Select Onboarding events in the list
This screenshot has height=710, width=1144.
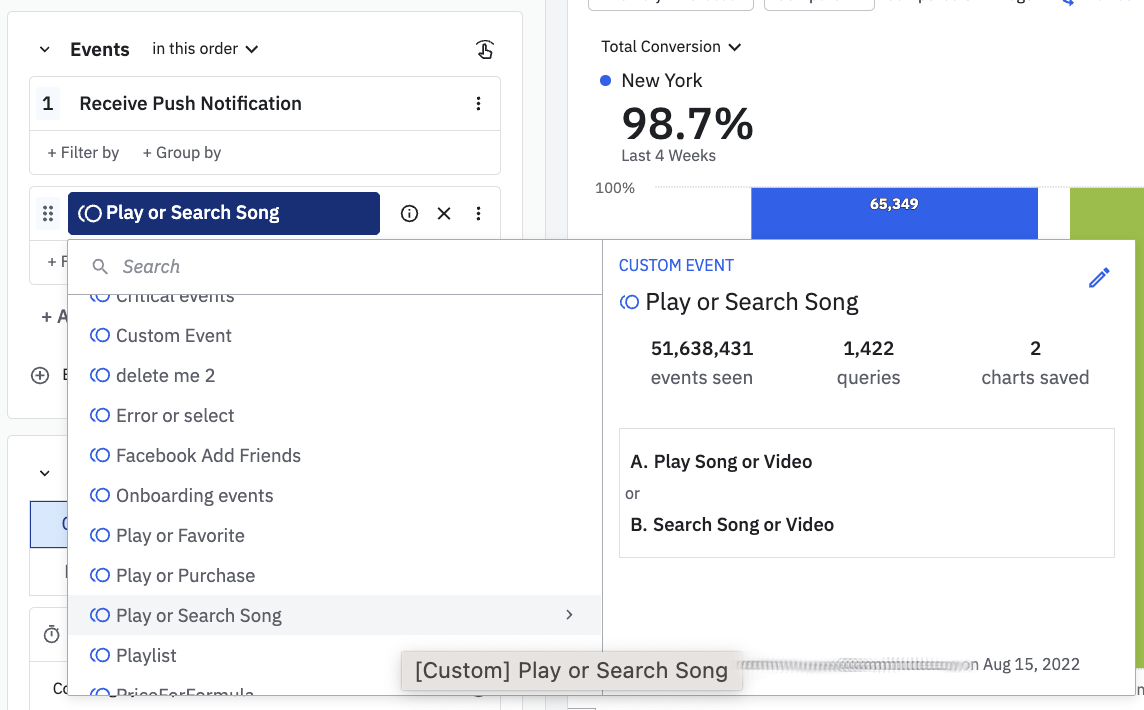click(194, 496)
